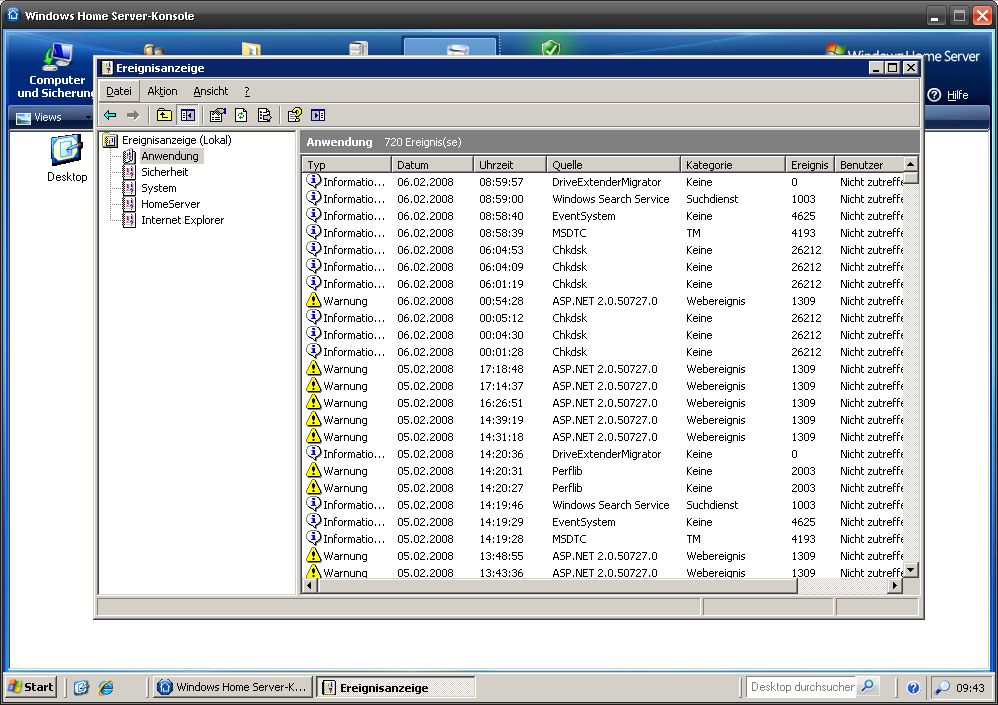Select the Internet Explorer log icon
This screenshot has height=705, width=998.
(129, 220)
